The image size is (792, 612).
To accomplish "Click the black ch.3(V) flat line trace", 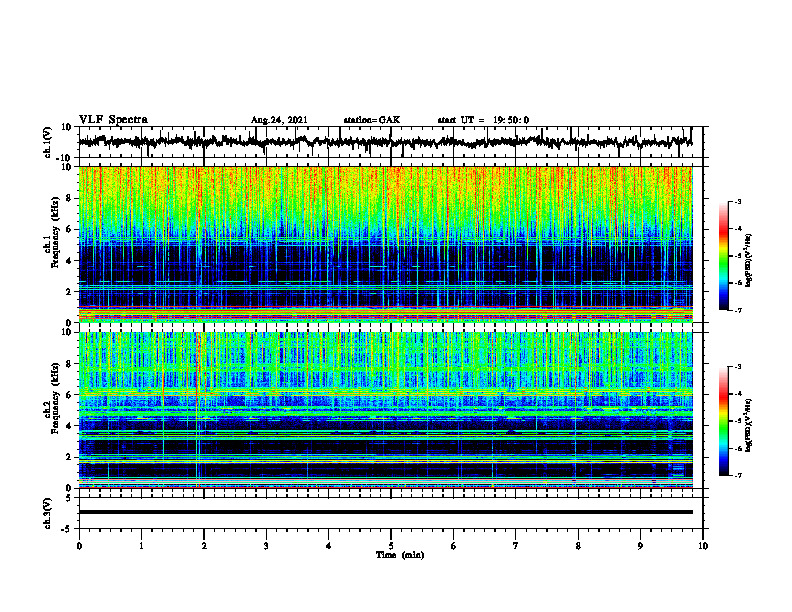I will 386,512.
